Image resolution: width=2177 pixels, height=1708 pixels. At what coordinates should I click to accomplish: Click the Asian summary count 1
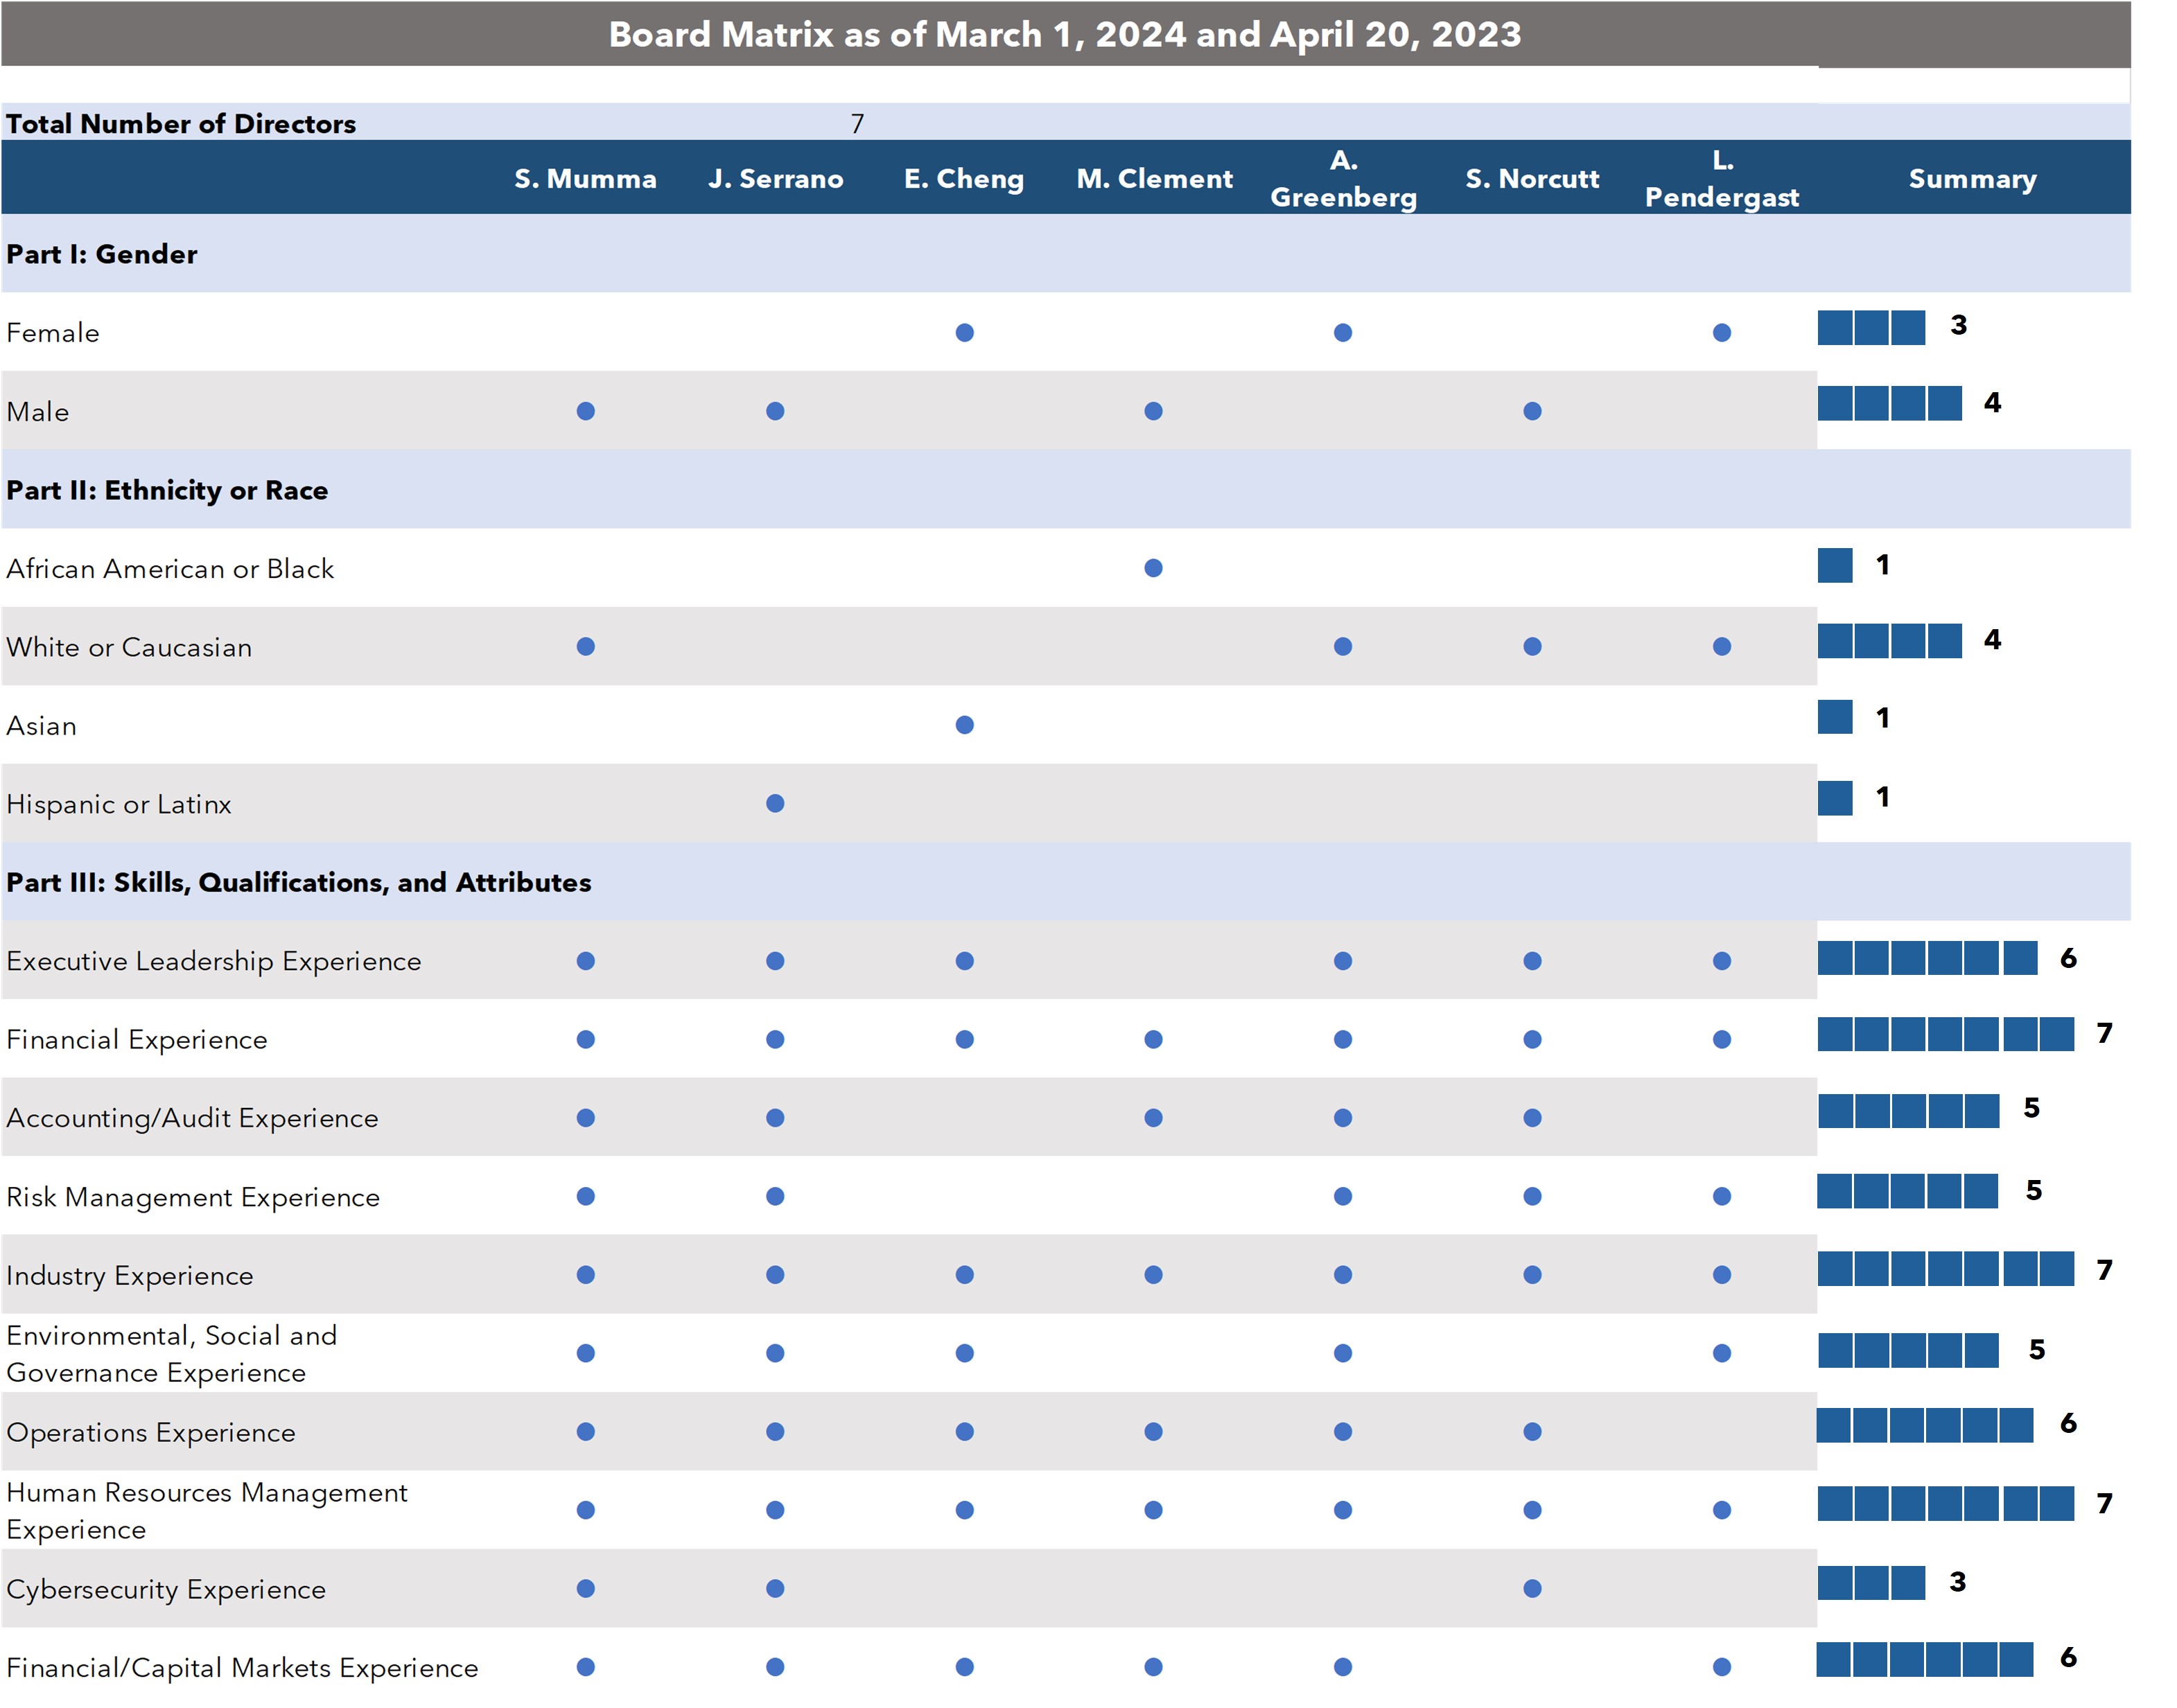(1882, 718)
